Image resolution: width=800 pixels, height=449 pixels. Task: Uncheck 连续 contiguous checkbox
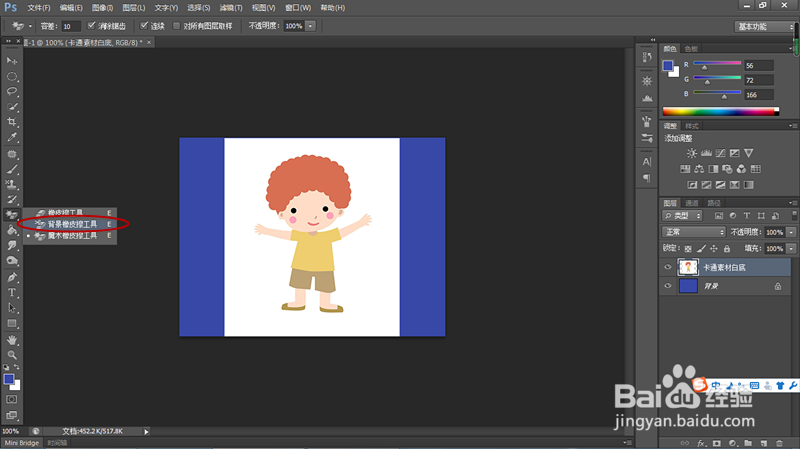coord(144,26)
